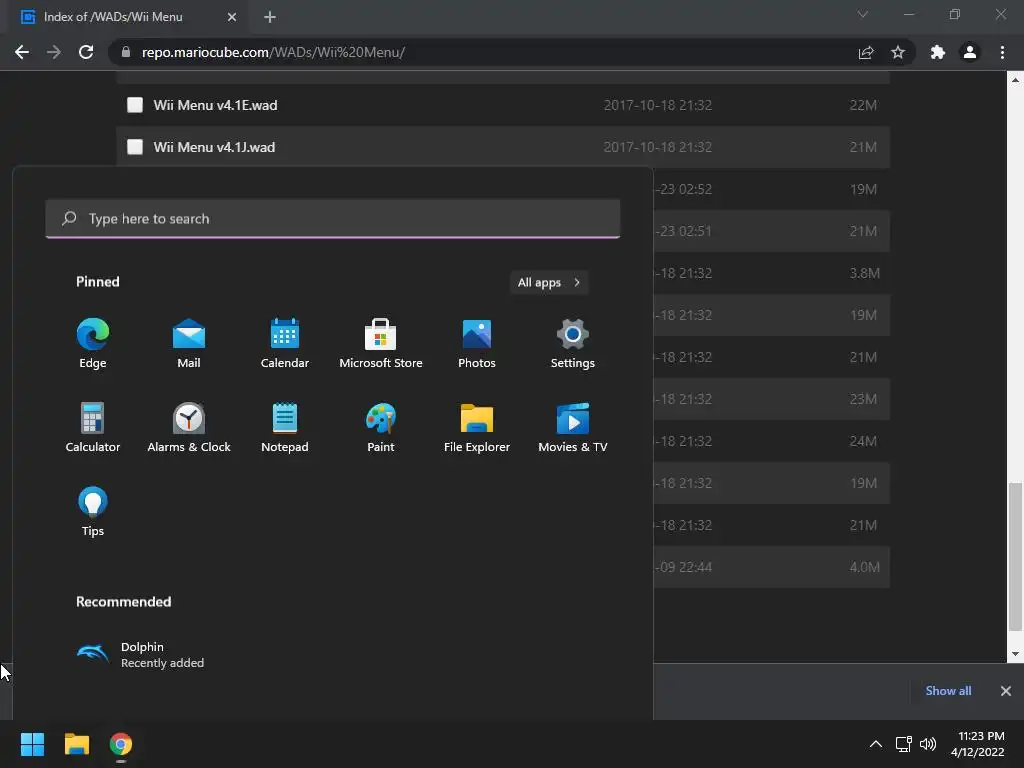Open a new Chrome tab
The width and height of the screenshot is (1024, 768).
[x=270, y=17]
